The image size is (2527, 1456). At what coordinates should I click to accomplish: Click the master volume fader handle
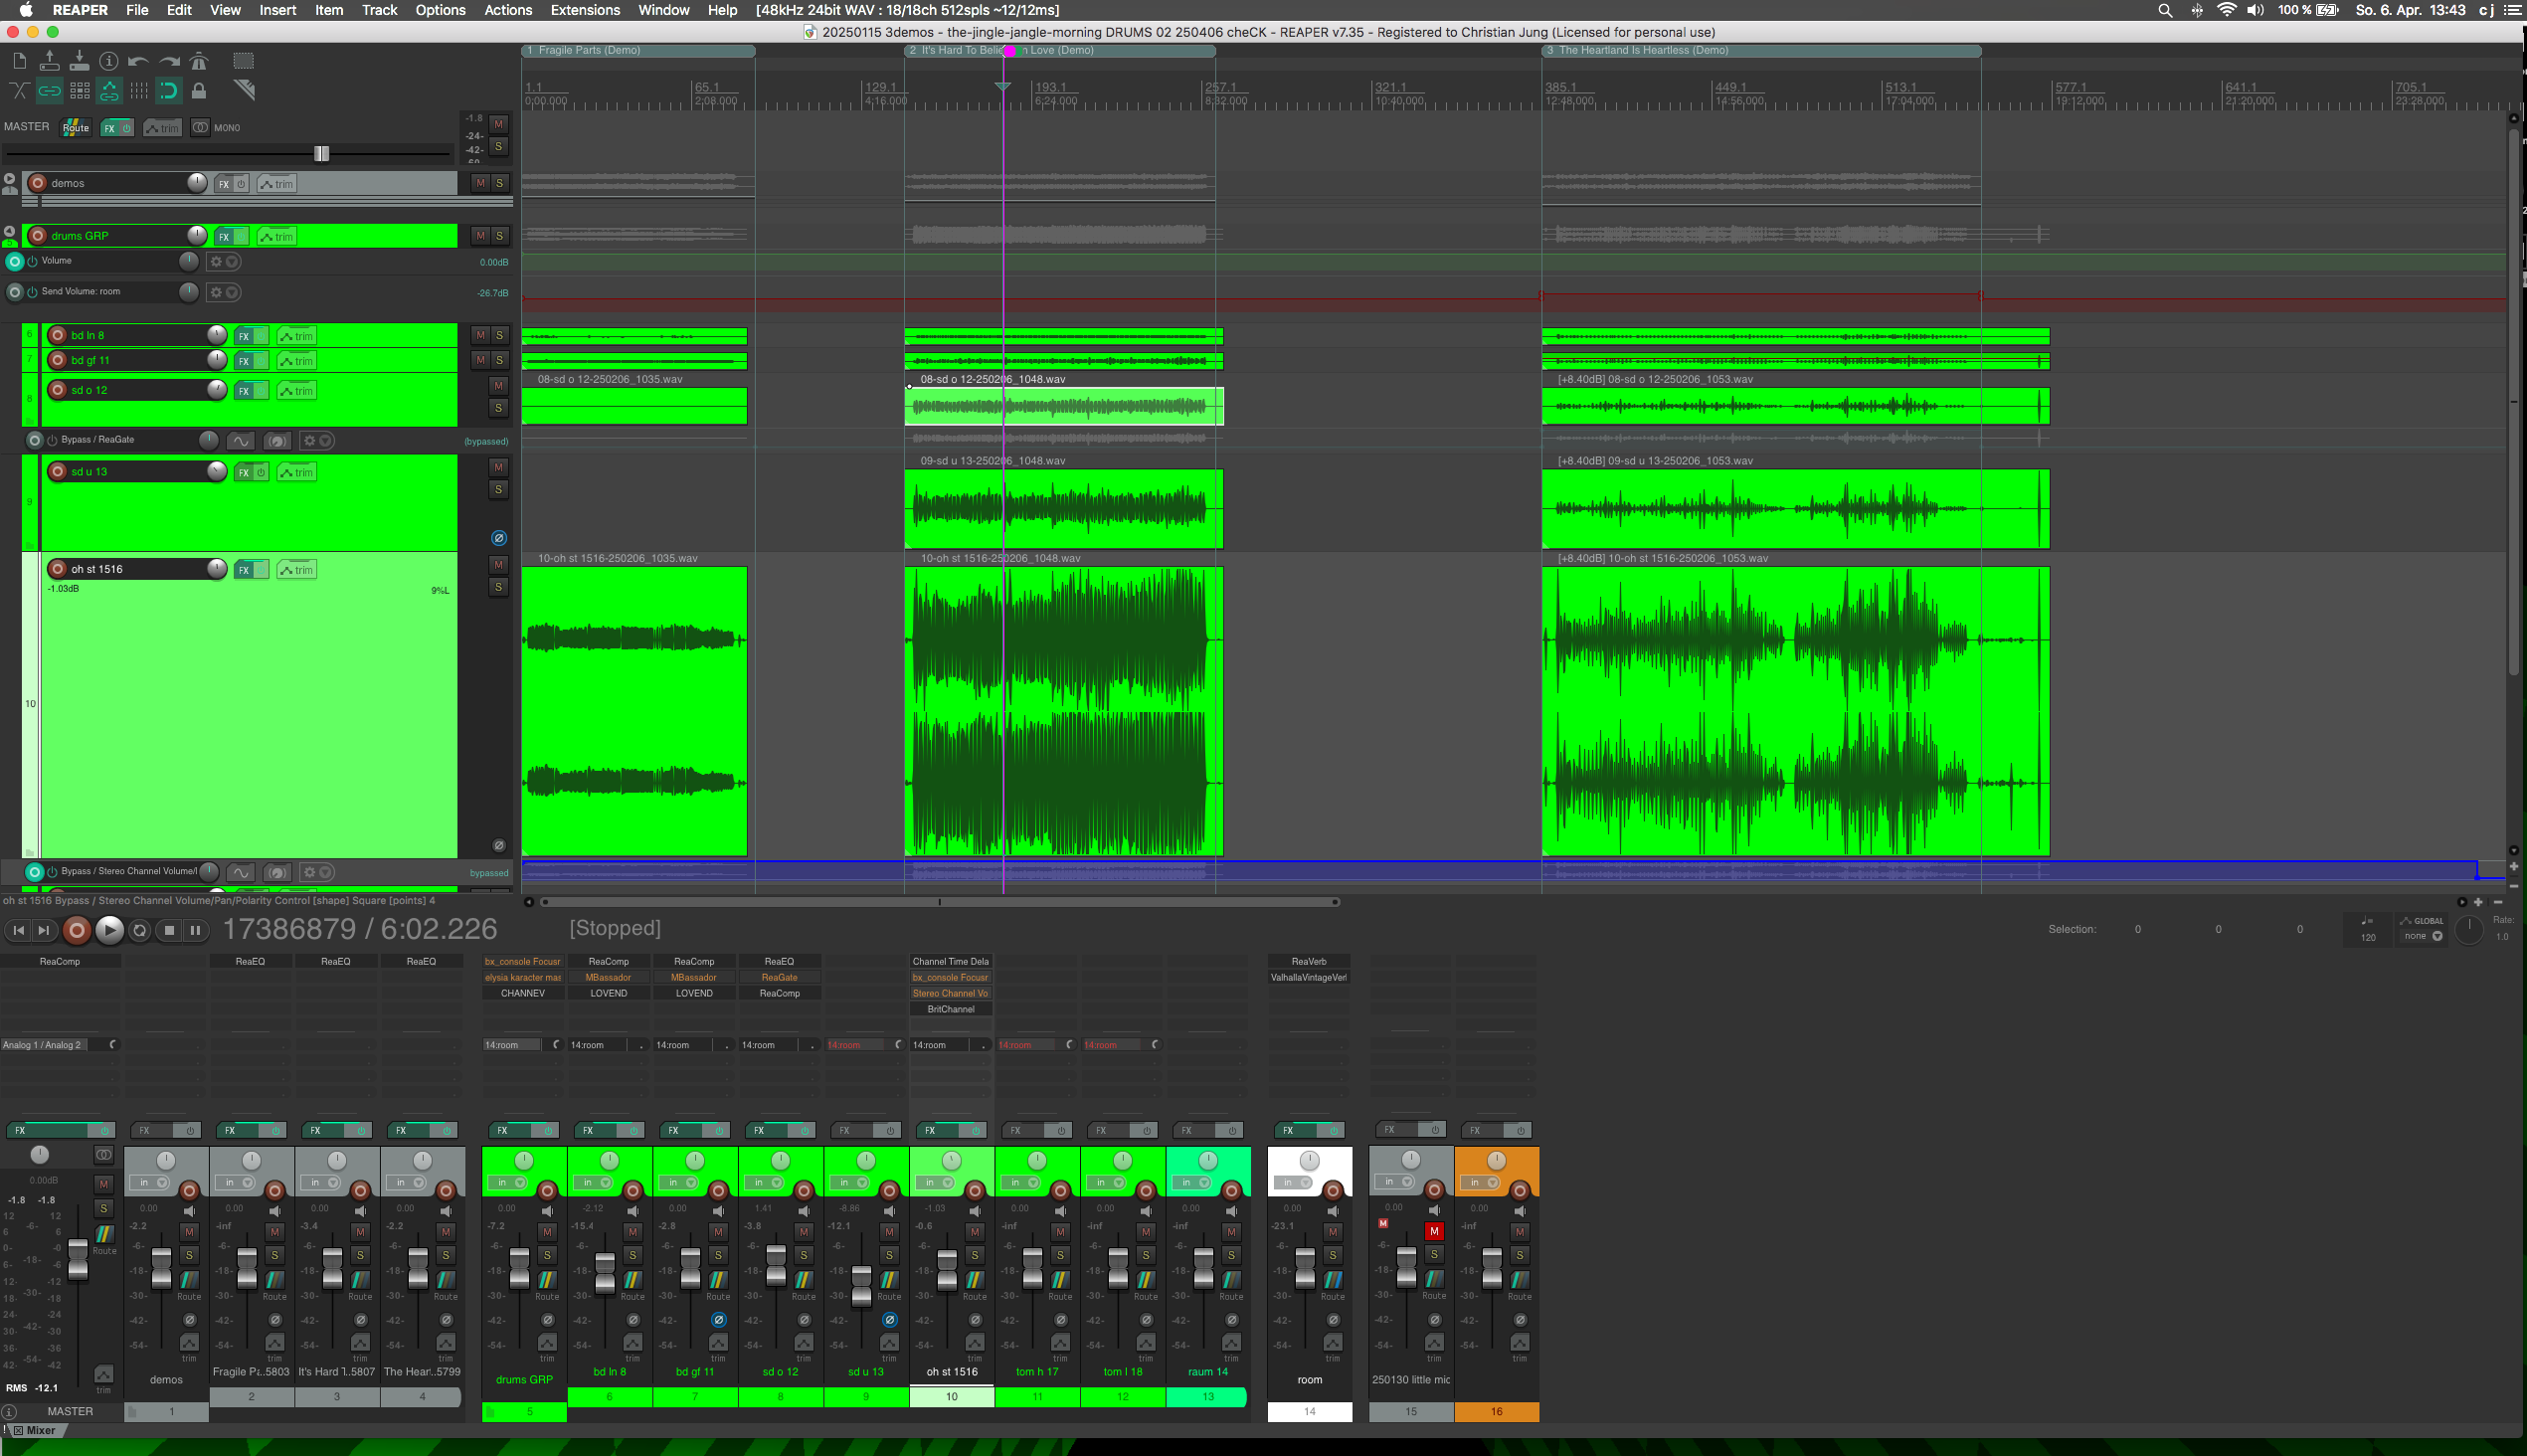(321, 153)
